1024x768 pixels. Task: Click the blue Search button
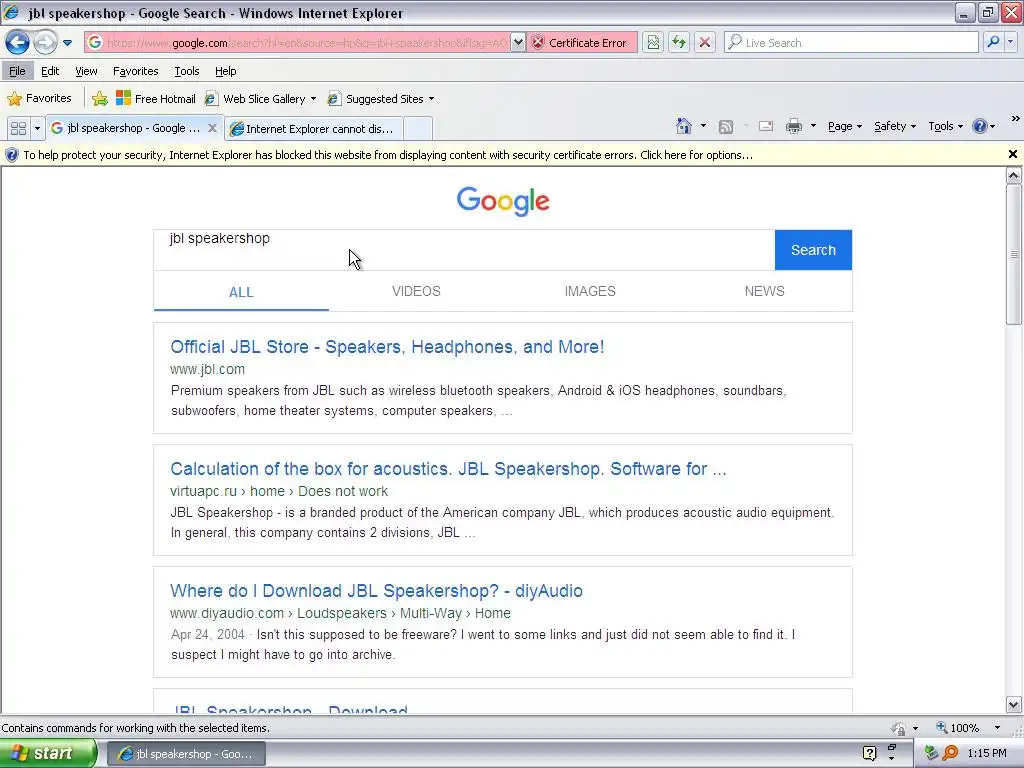813,249
